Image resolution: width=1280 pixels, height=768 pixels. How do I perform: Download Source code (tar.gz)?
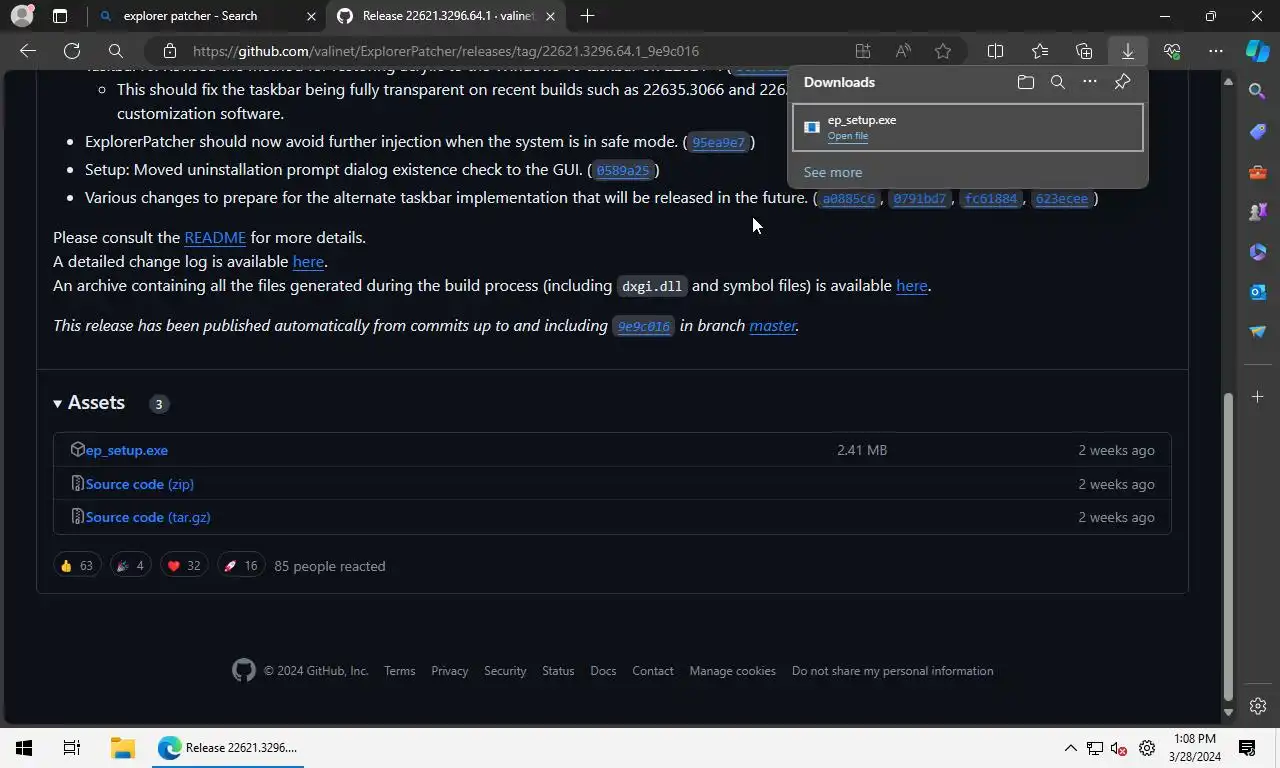point(148,517)
